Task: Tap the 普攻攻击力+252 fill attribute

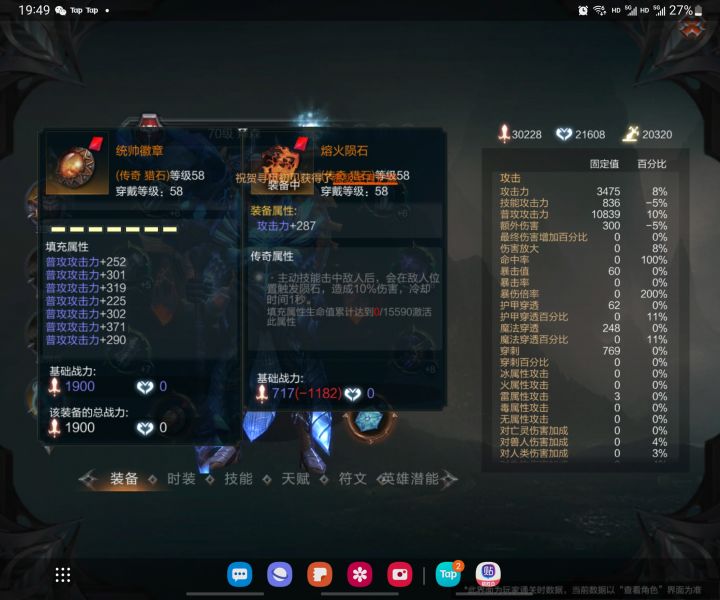Action: coord(86,262)
